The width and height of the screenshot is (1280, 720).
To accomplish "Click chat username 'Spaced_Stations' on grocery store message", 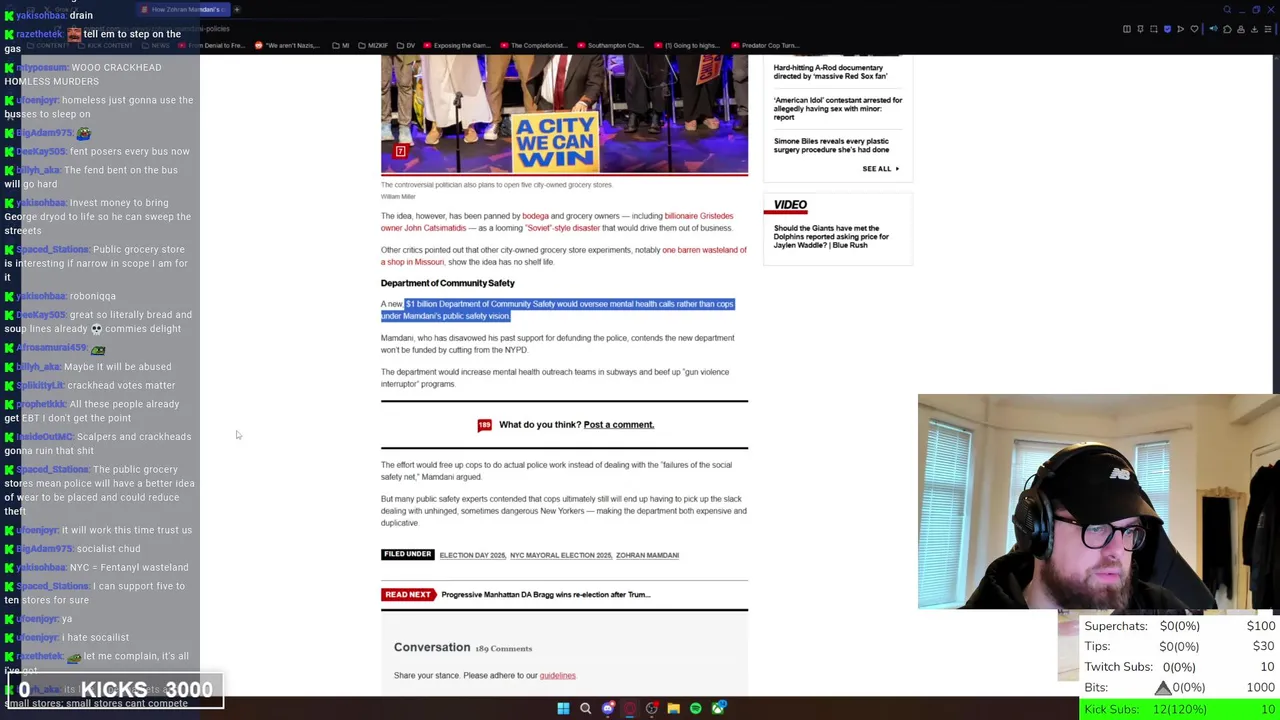I will point(52,249).
